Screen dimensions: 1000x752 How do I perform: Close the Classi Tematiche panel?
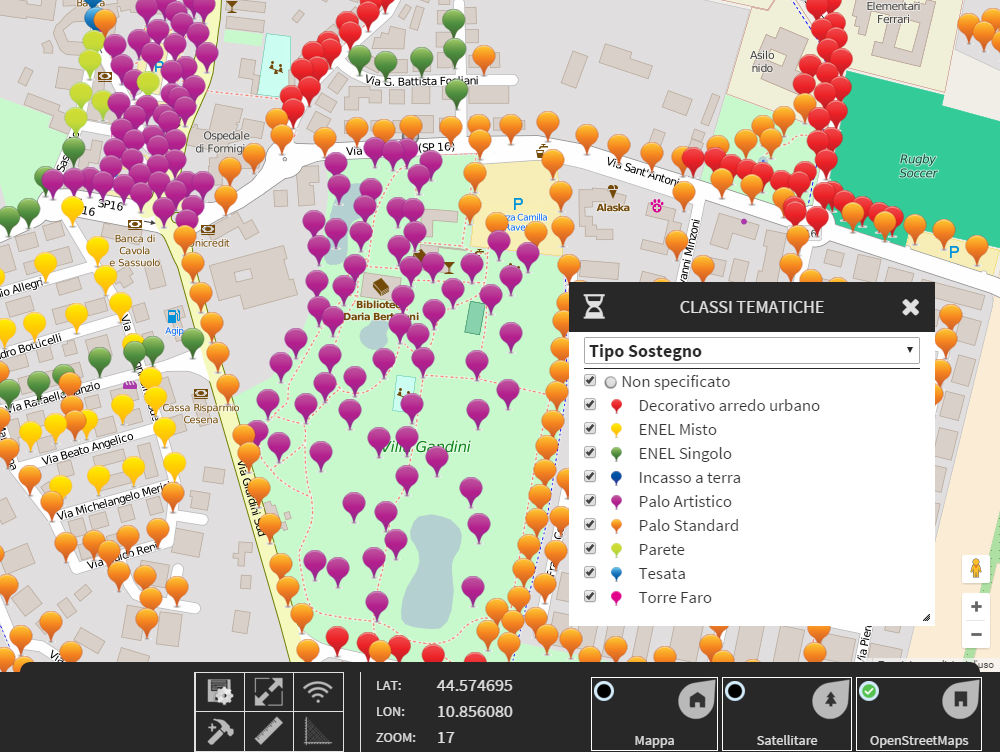910,307
